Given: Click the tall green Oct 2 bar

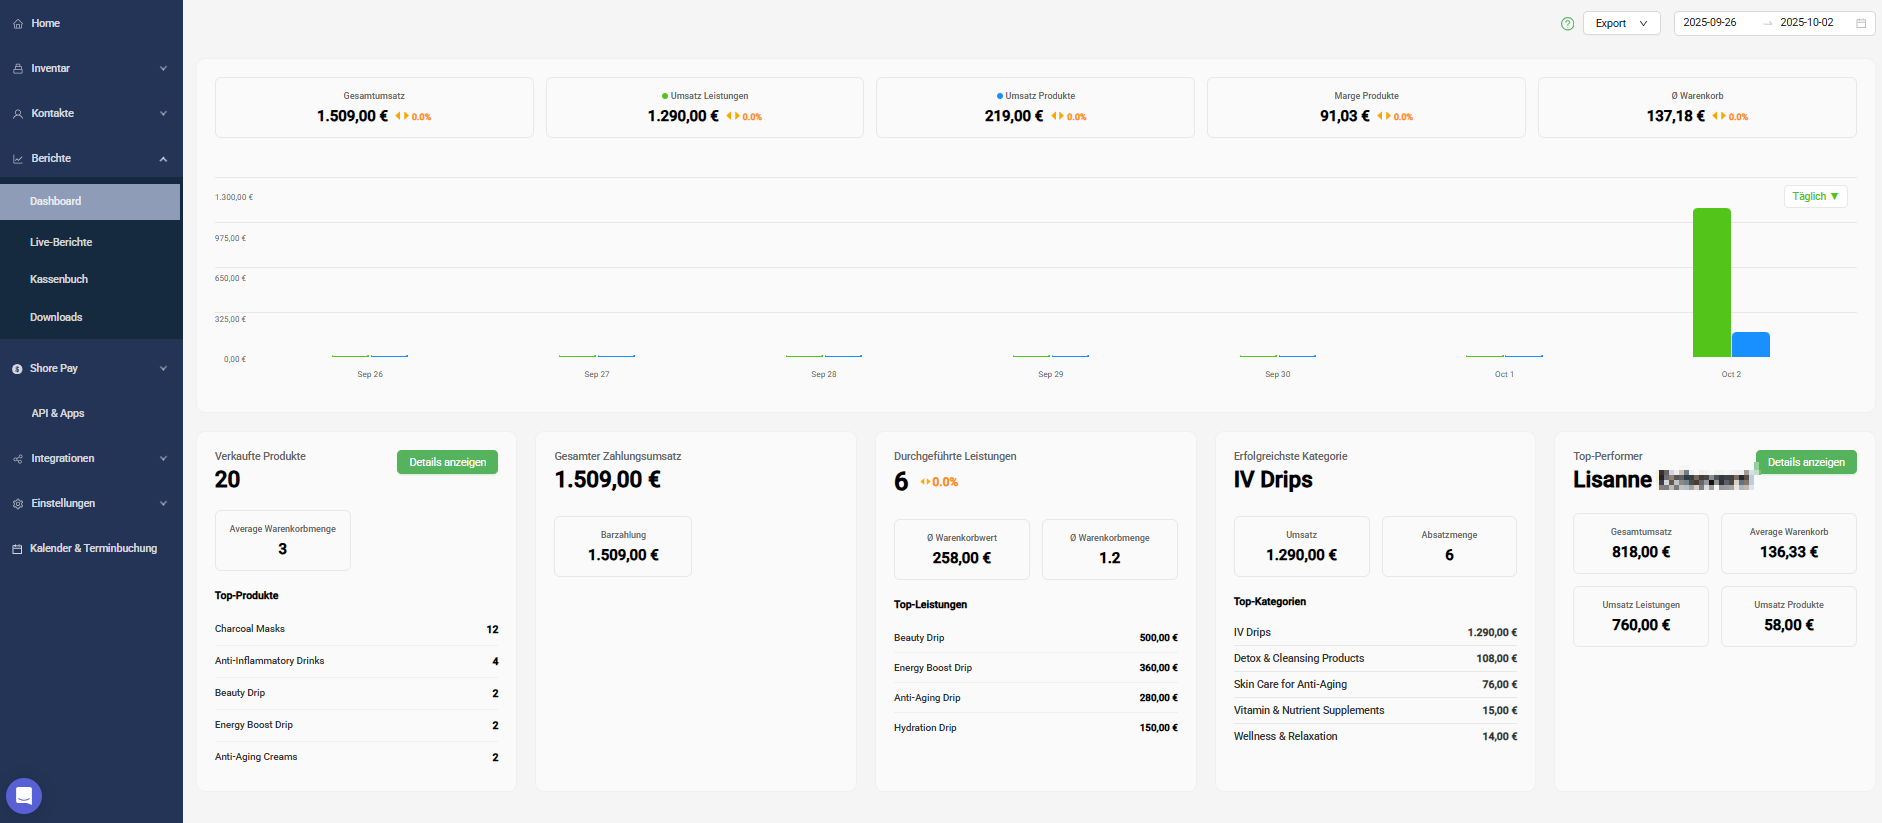Looking at the screenshot, I should tap(1711, 283).
